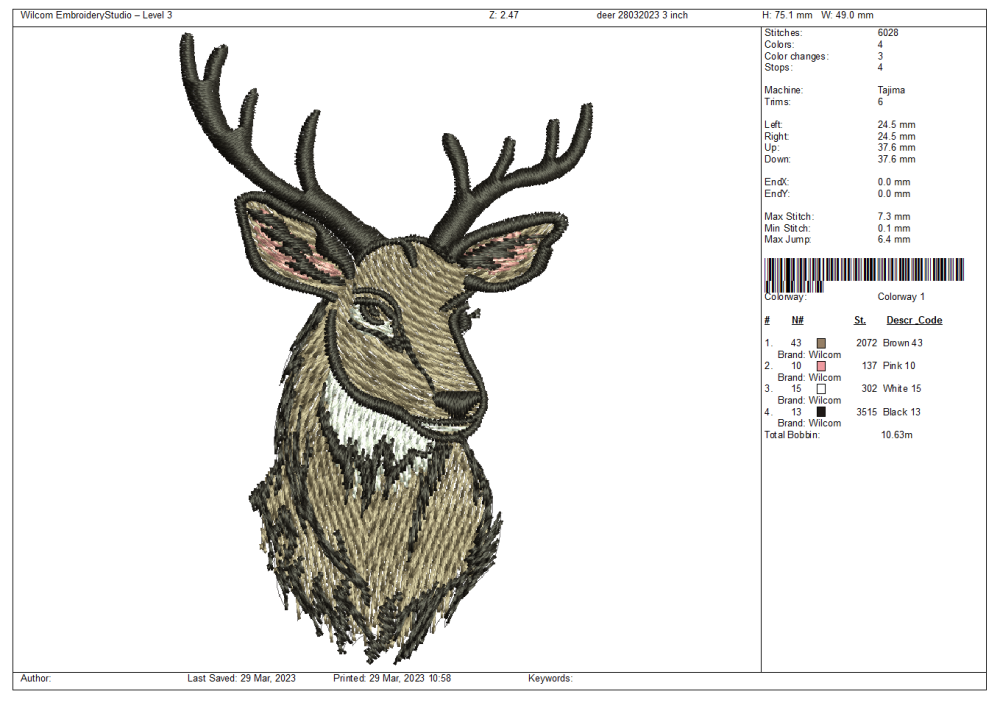Click the Machine value Tajima

tap(892, 90)
